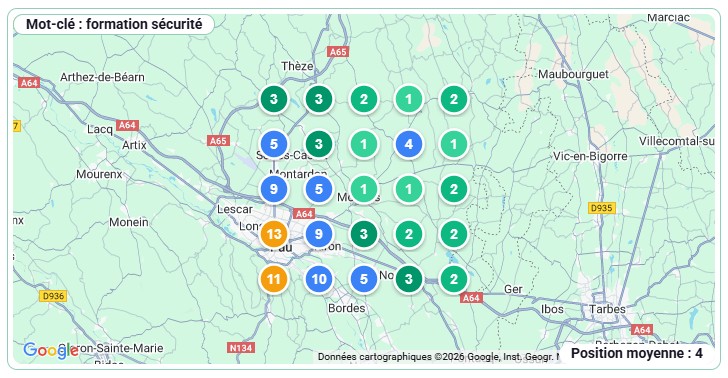Click blue marker 5 right of blue 10

point(364,279)
